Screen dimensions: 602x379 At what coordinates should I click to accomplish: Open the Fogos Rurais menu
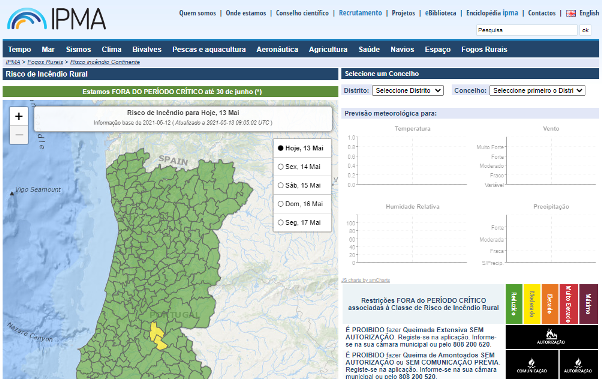(484, 50)
